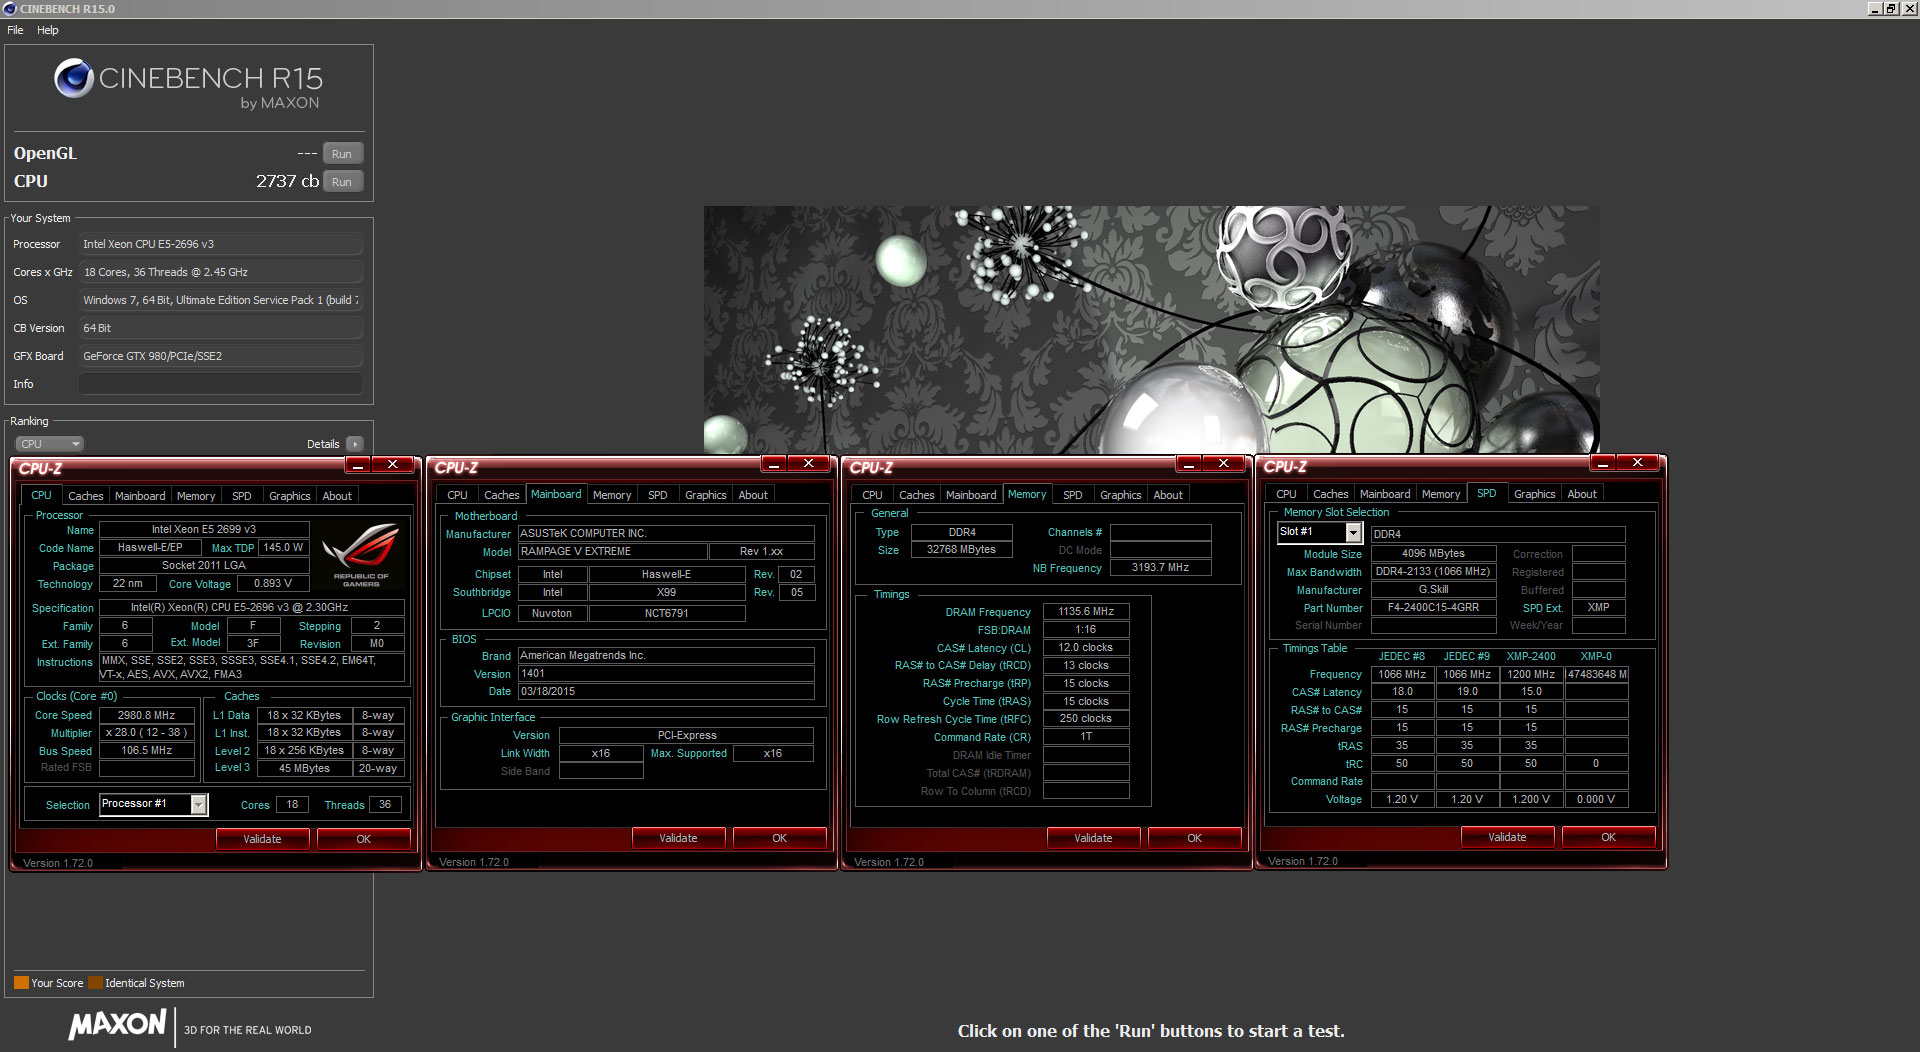Close the first CPU-Z CPU window
This screenshot has height=1052, width=1920.
393,464
